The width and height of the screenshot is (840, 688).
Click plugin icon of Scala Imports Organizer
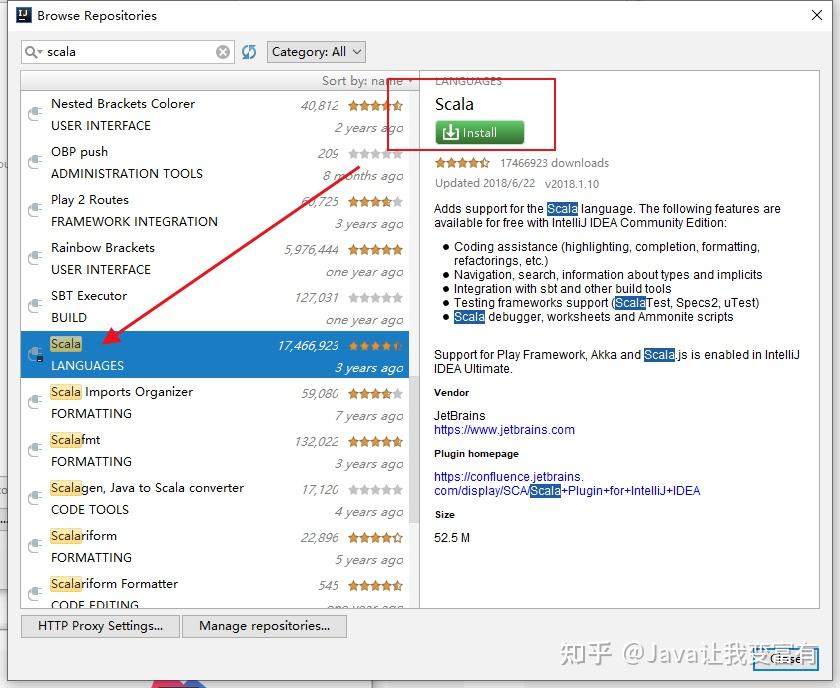[x=35, y=401]
